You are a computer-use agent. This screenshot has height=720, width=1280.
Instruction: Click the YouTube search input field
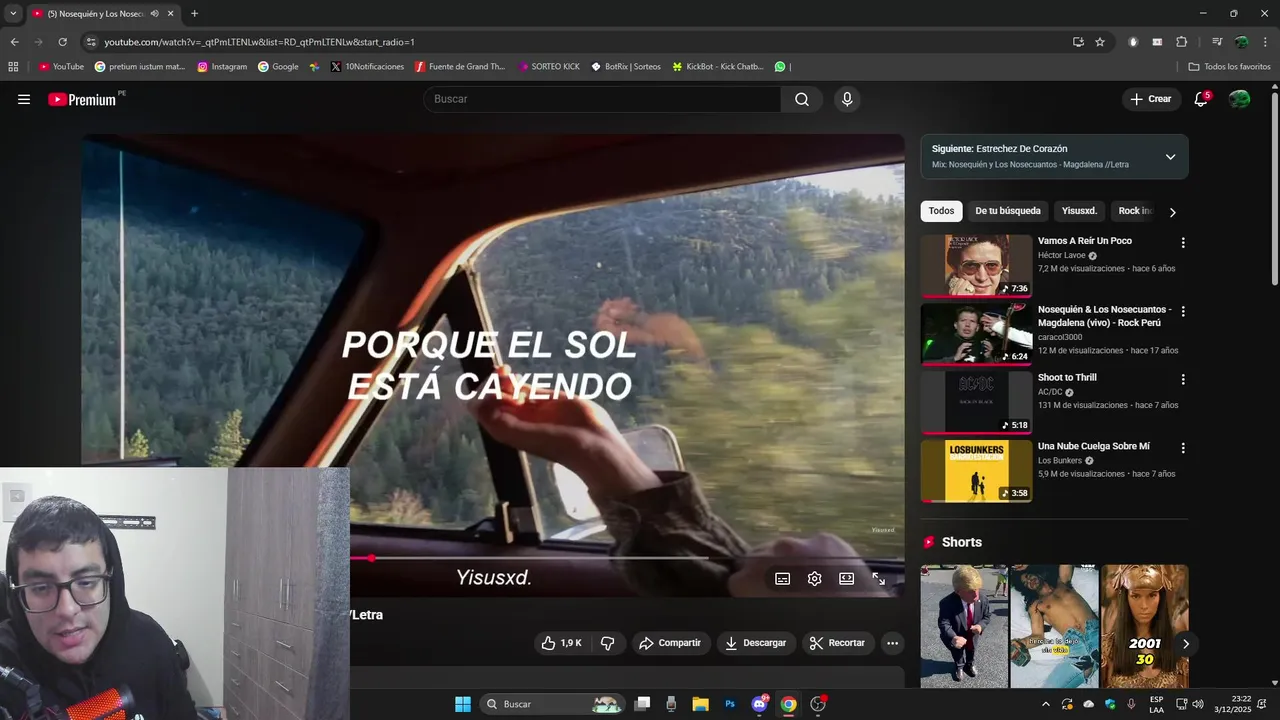[x=603, y=99]
